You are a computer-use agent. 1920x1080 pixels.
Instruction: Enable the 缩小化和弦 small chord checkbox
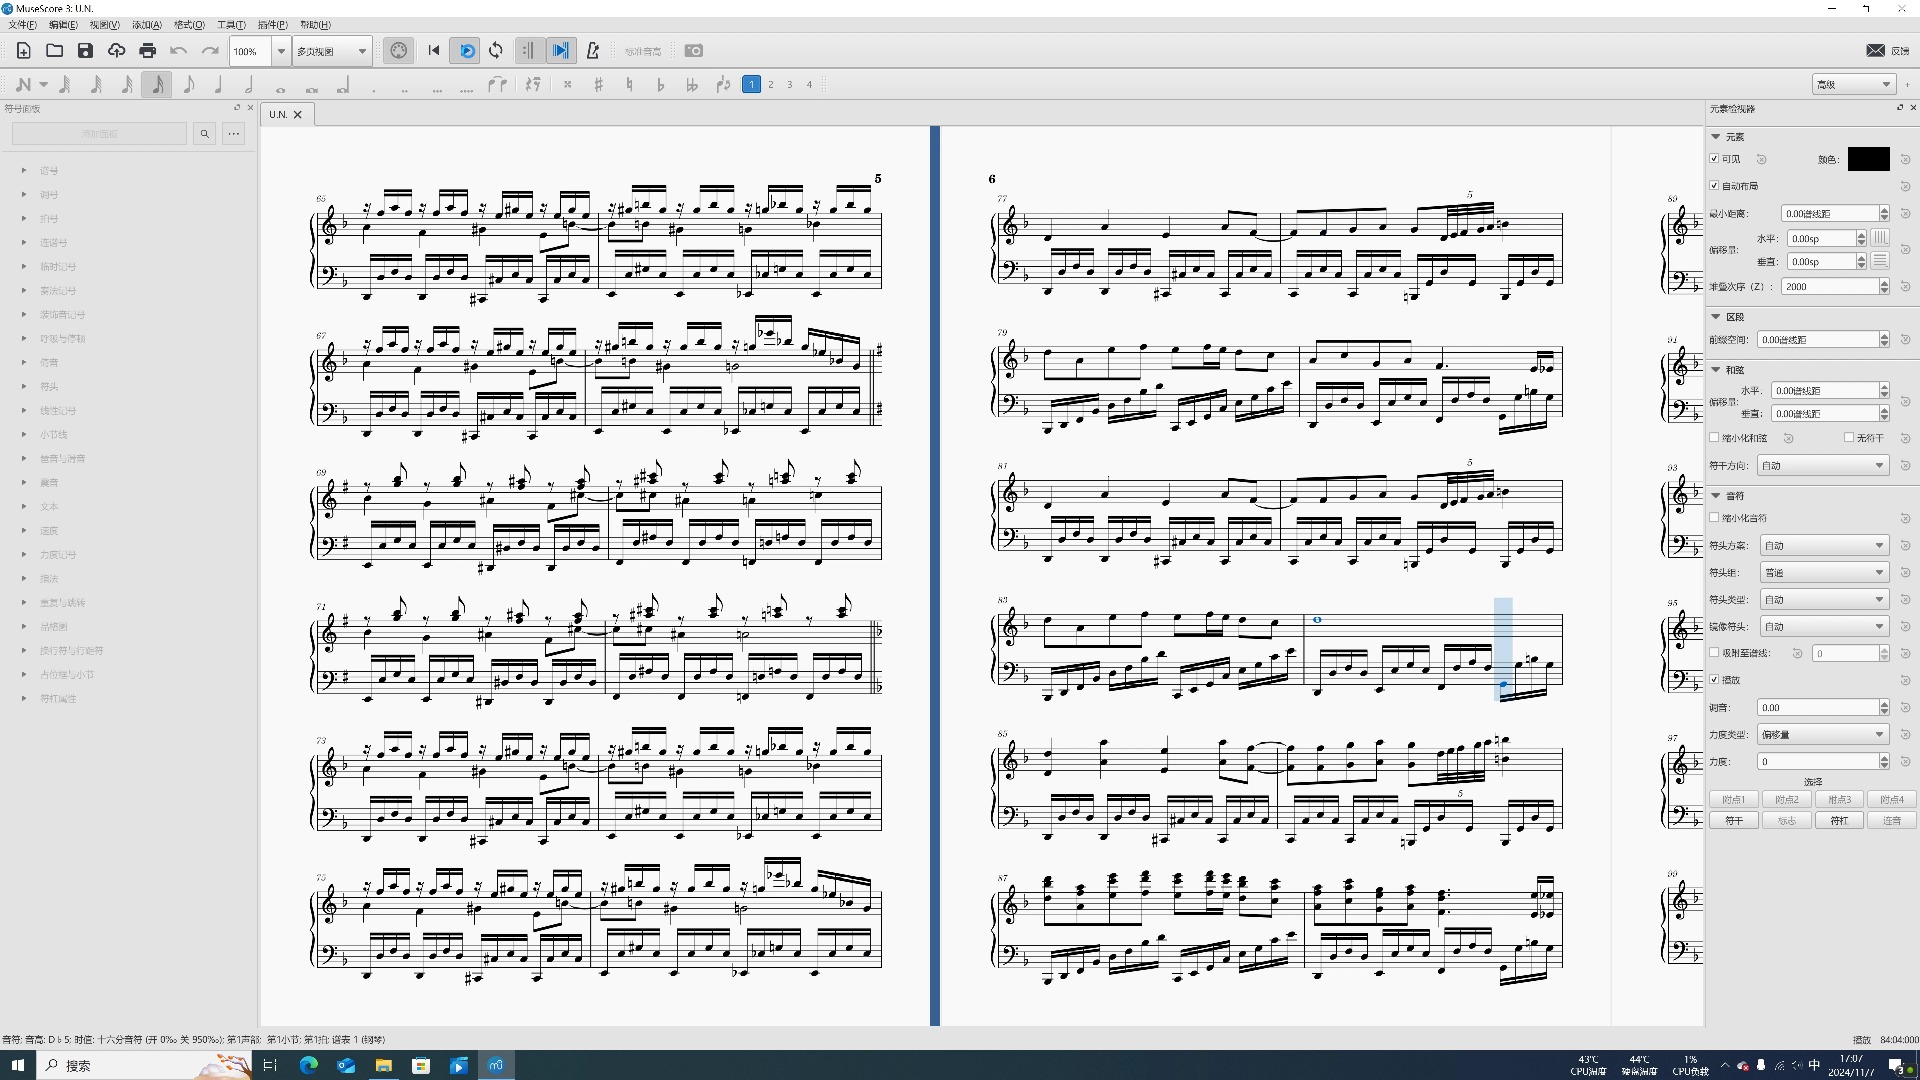[1714, 438]
